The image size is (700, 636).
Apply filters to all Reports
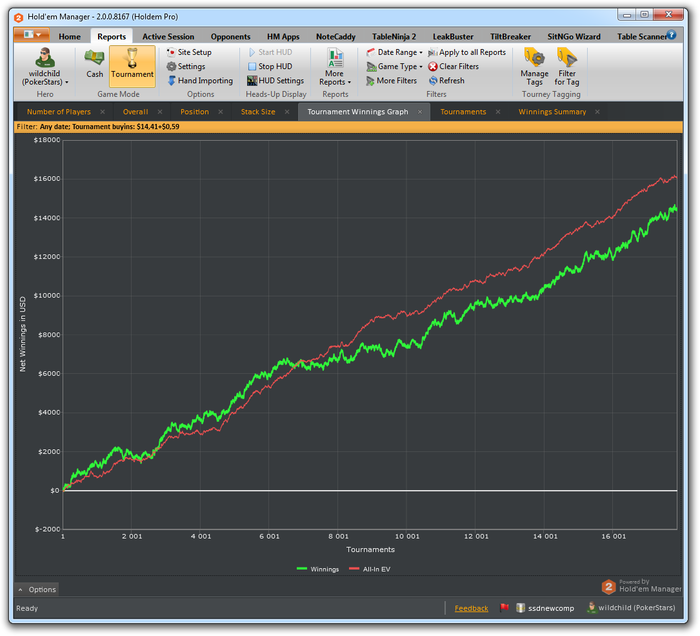pos(467,52)
